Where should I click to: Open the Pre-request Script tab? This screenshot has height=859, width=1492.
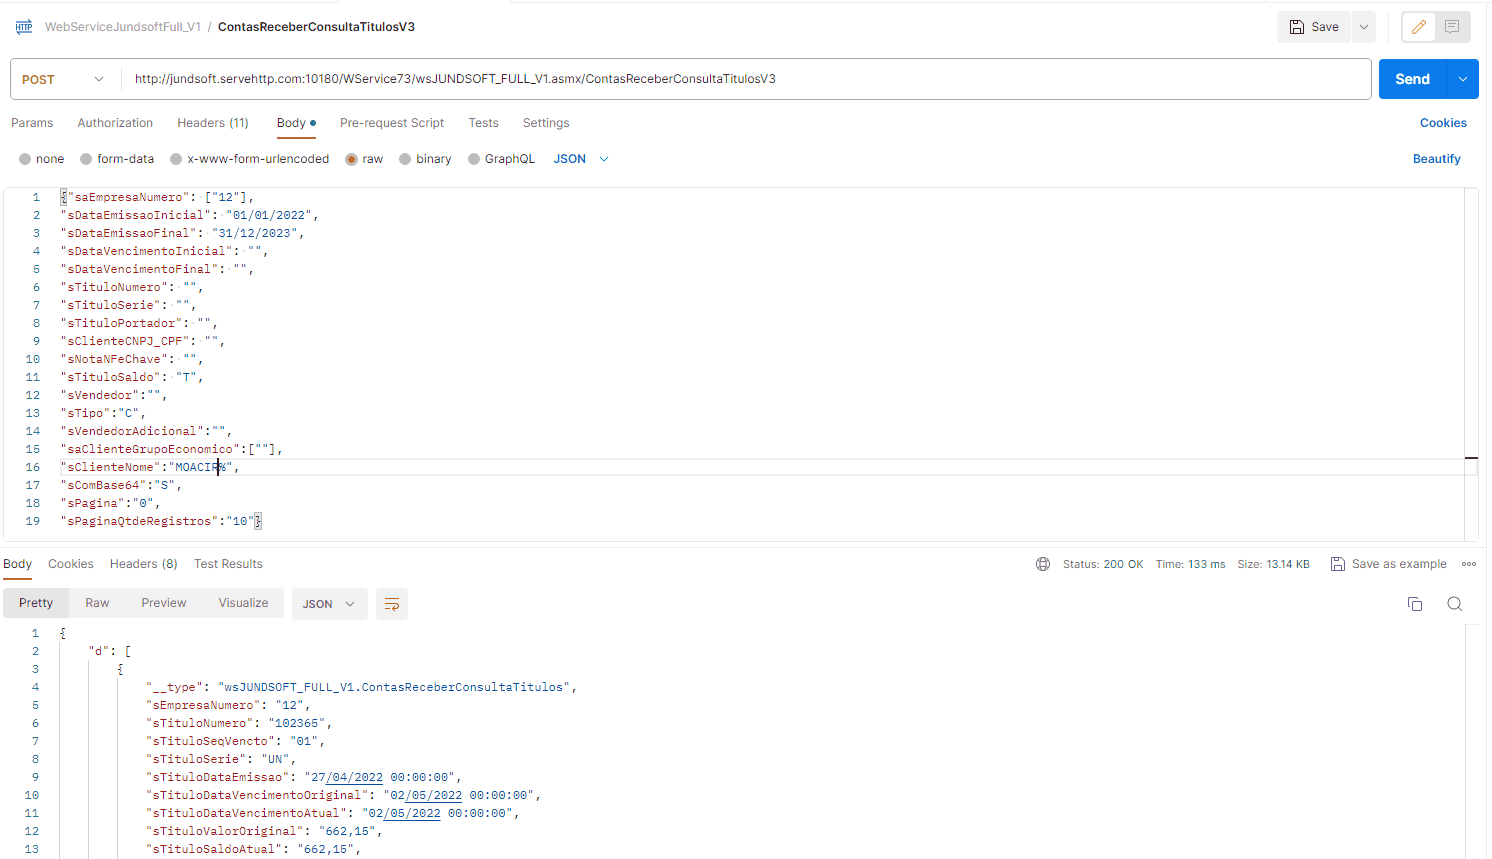pyautogui.click(x=391, y=123)
